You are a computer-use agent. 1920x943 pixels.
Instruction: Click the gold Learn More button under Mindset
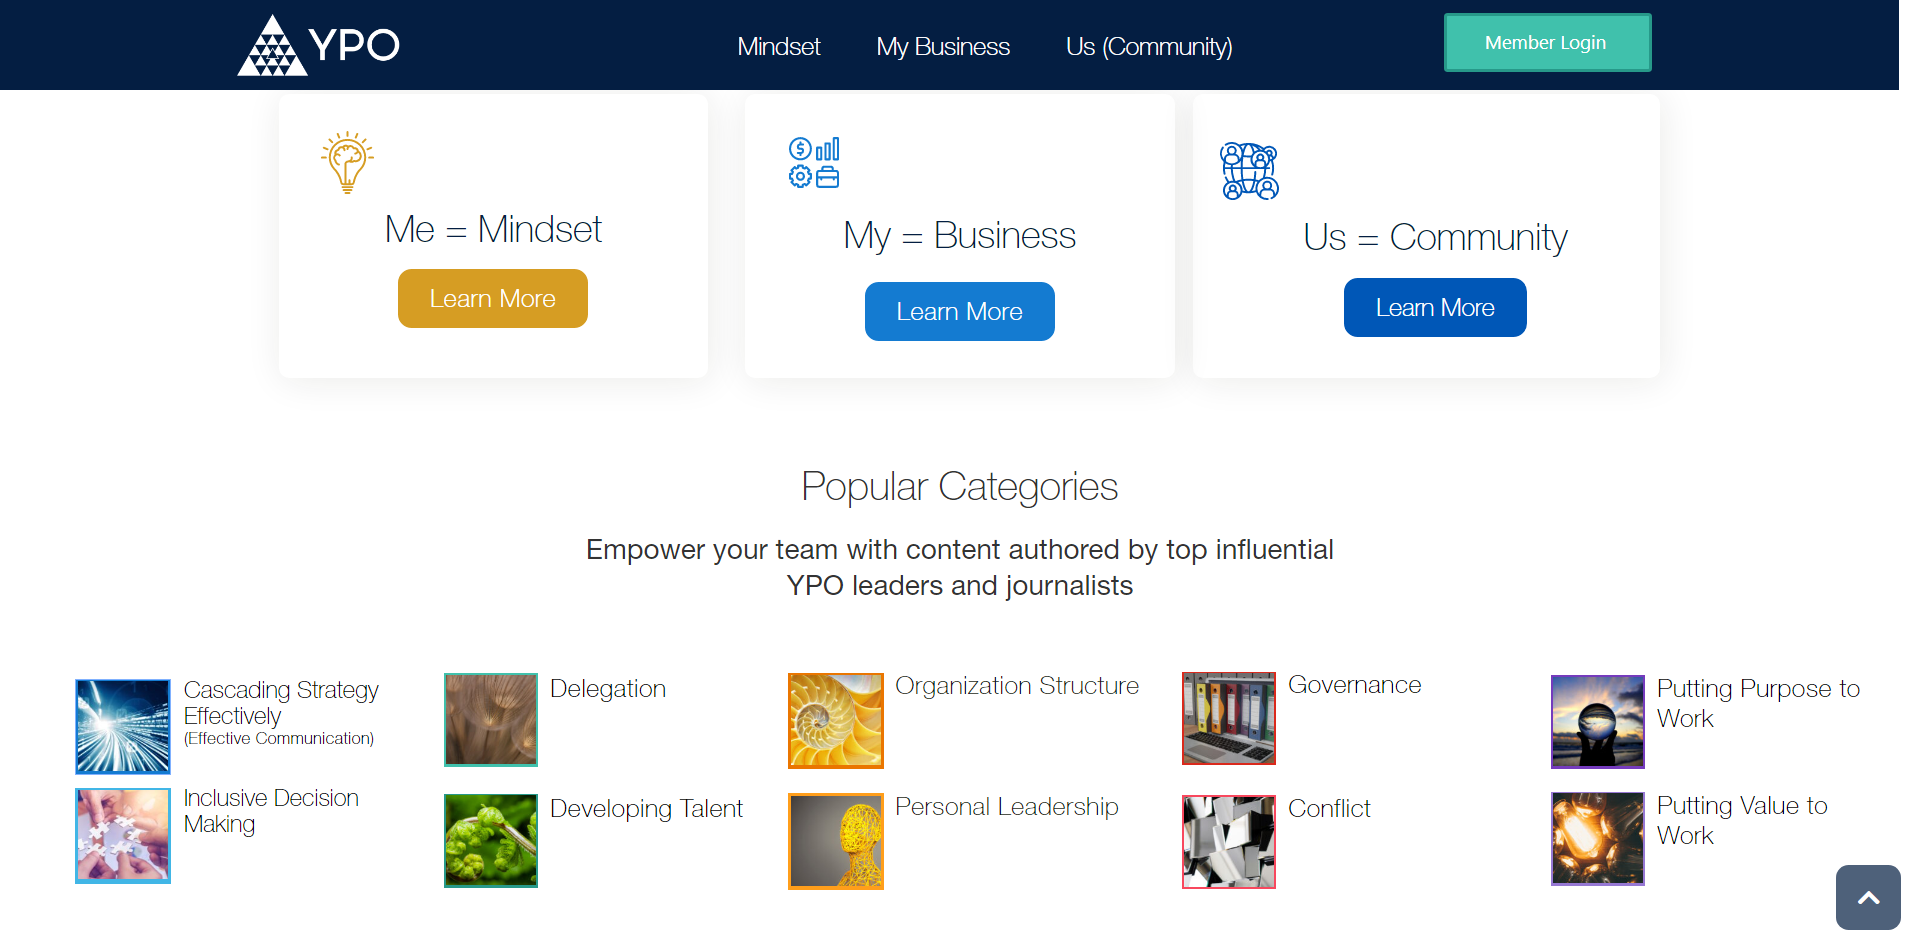coord(493,298)
